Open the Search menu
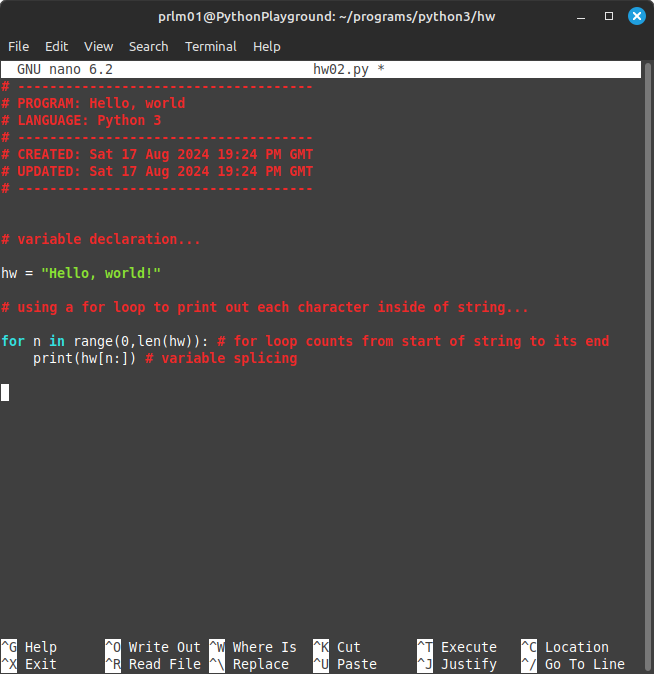The height and width of the screenshot is (674, 654). [149, 46]
